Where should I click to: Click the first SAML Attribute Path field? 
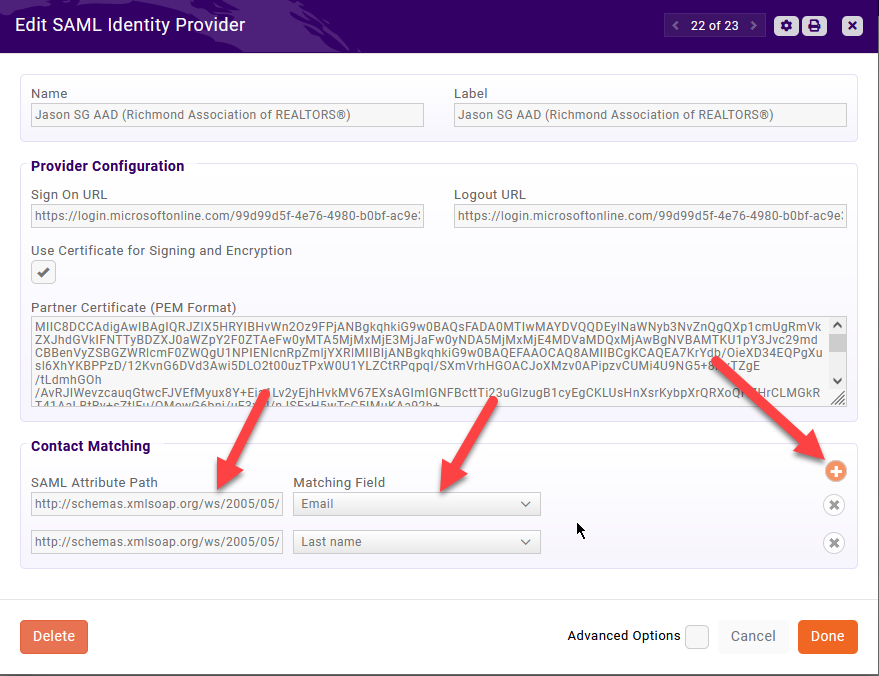[156, 504]
